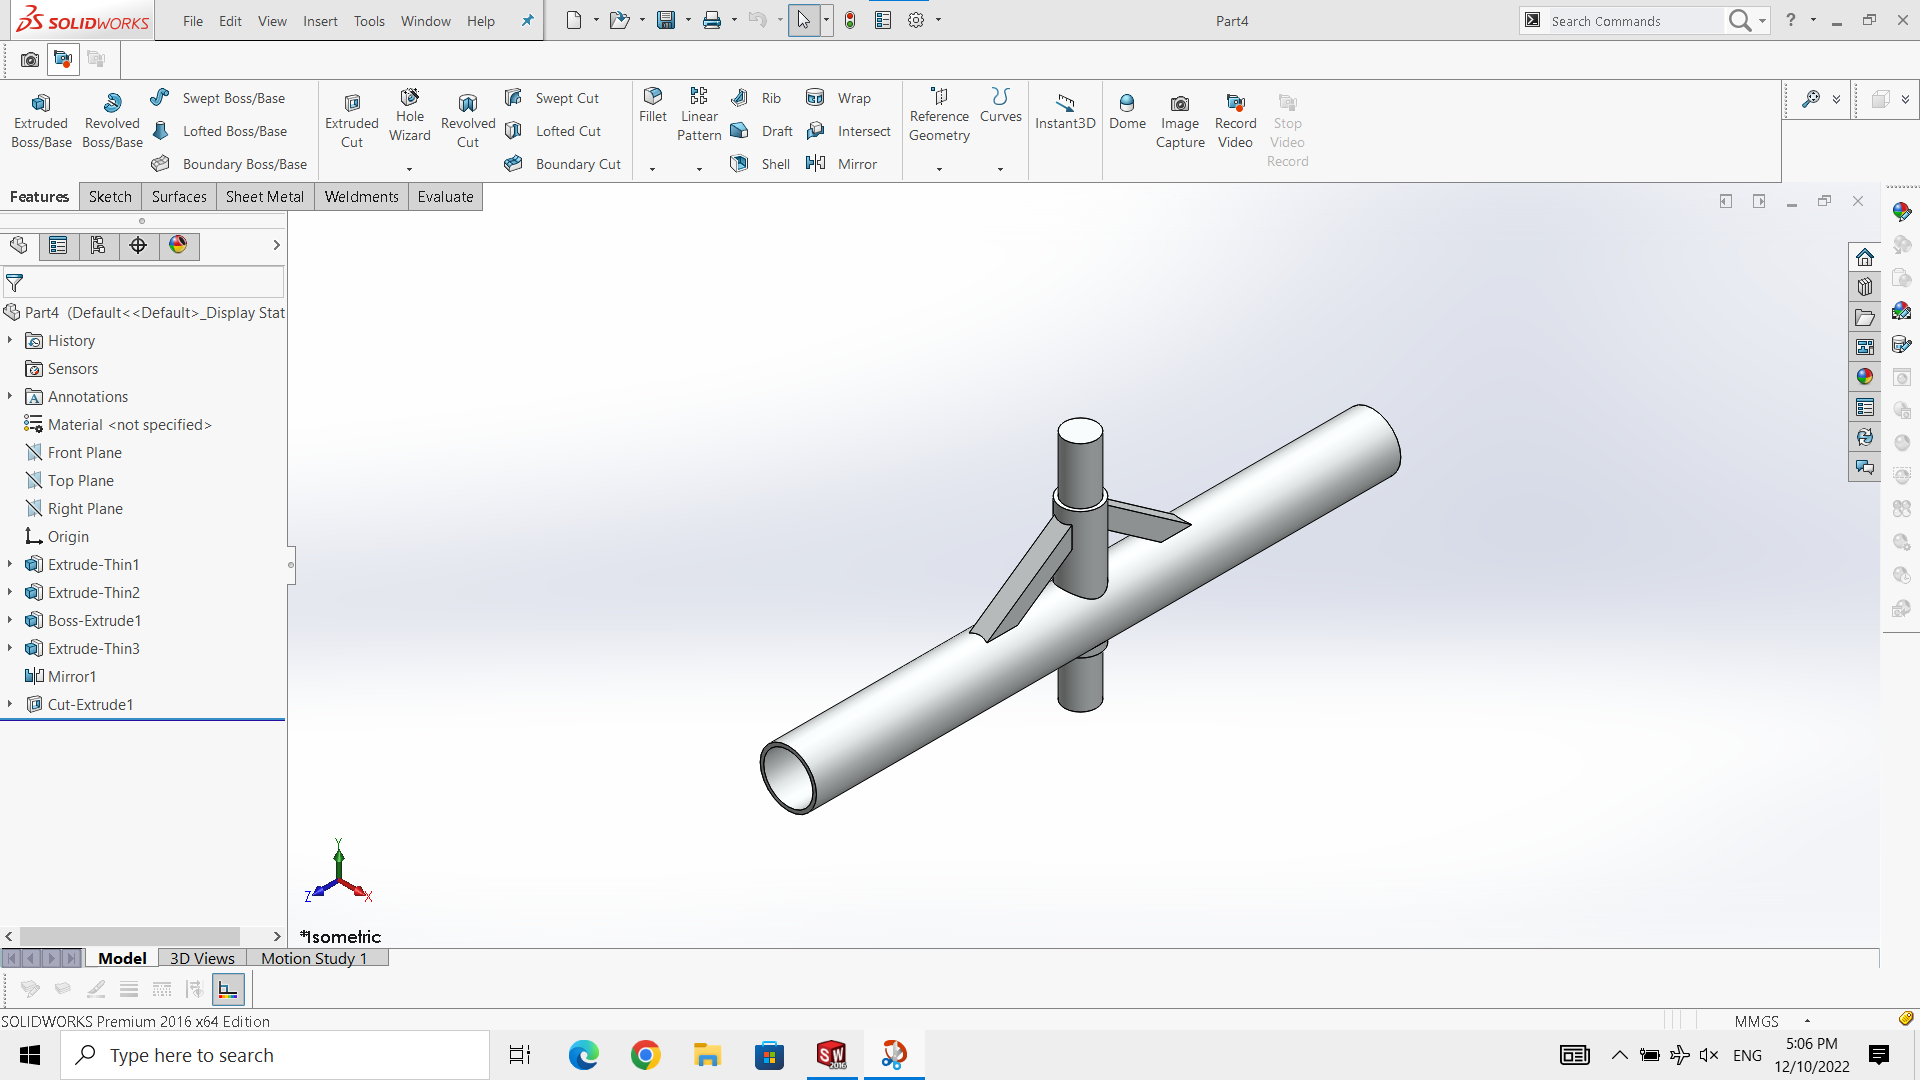This screenshot has height=1080, width=1920.
Task: Select the Mirror1 feature
Action: click(60, 677)
